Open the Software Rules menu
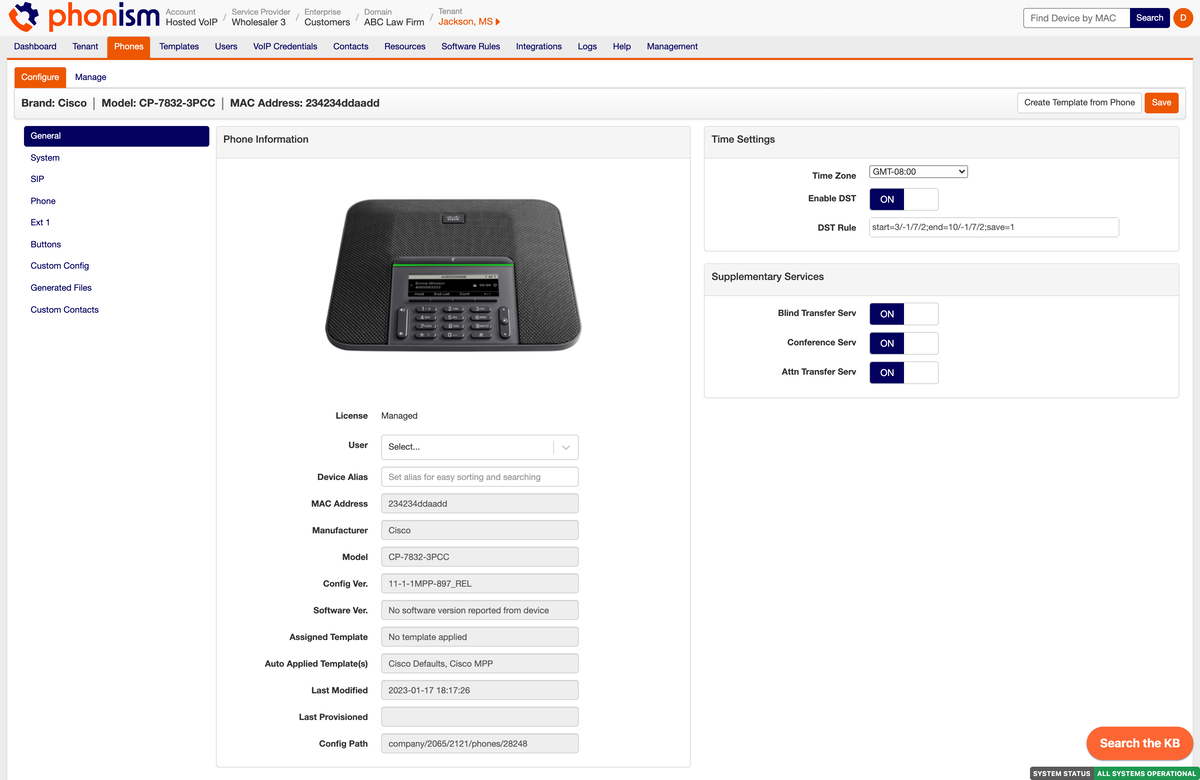The image size is (1200, 780). [471, 46]
